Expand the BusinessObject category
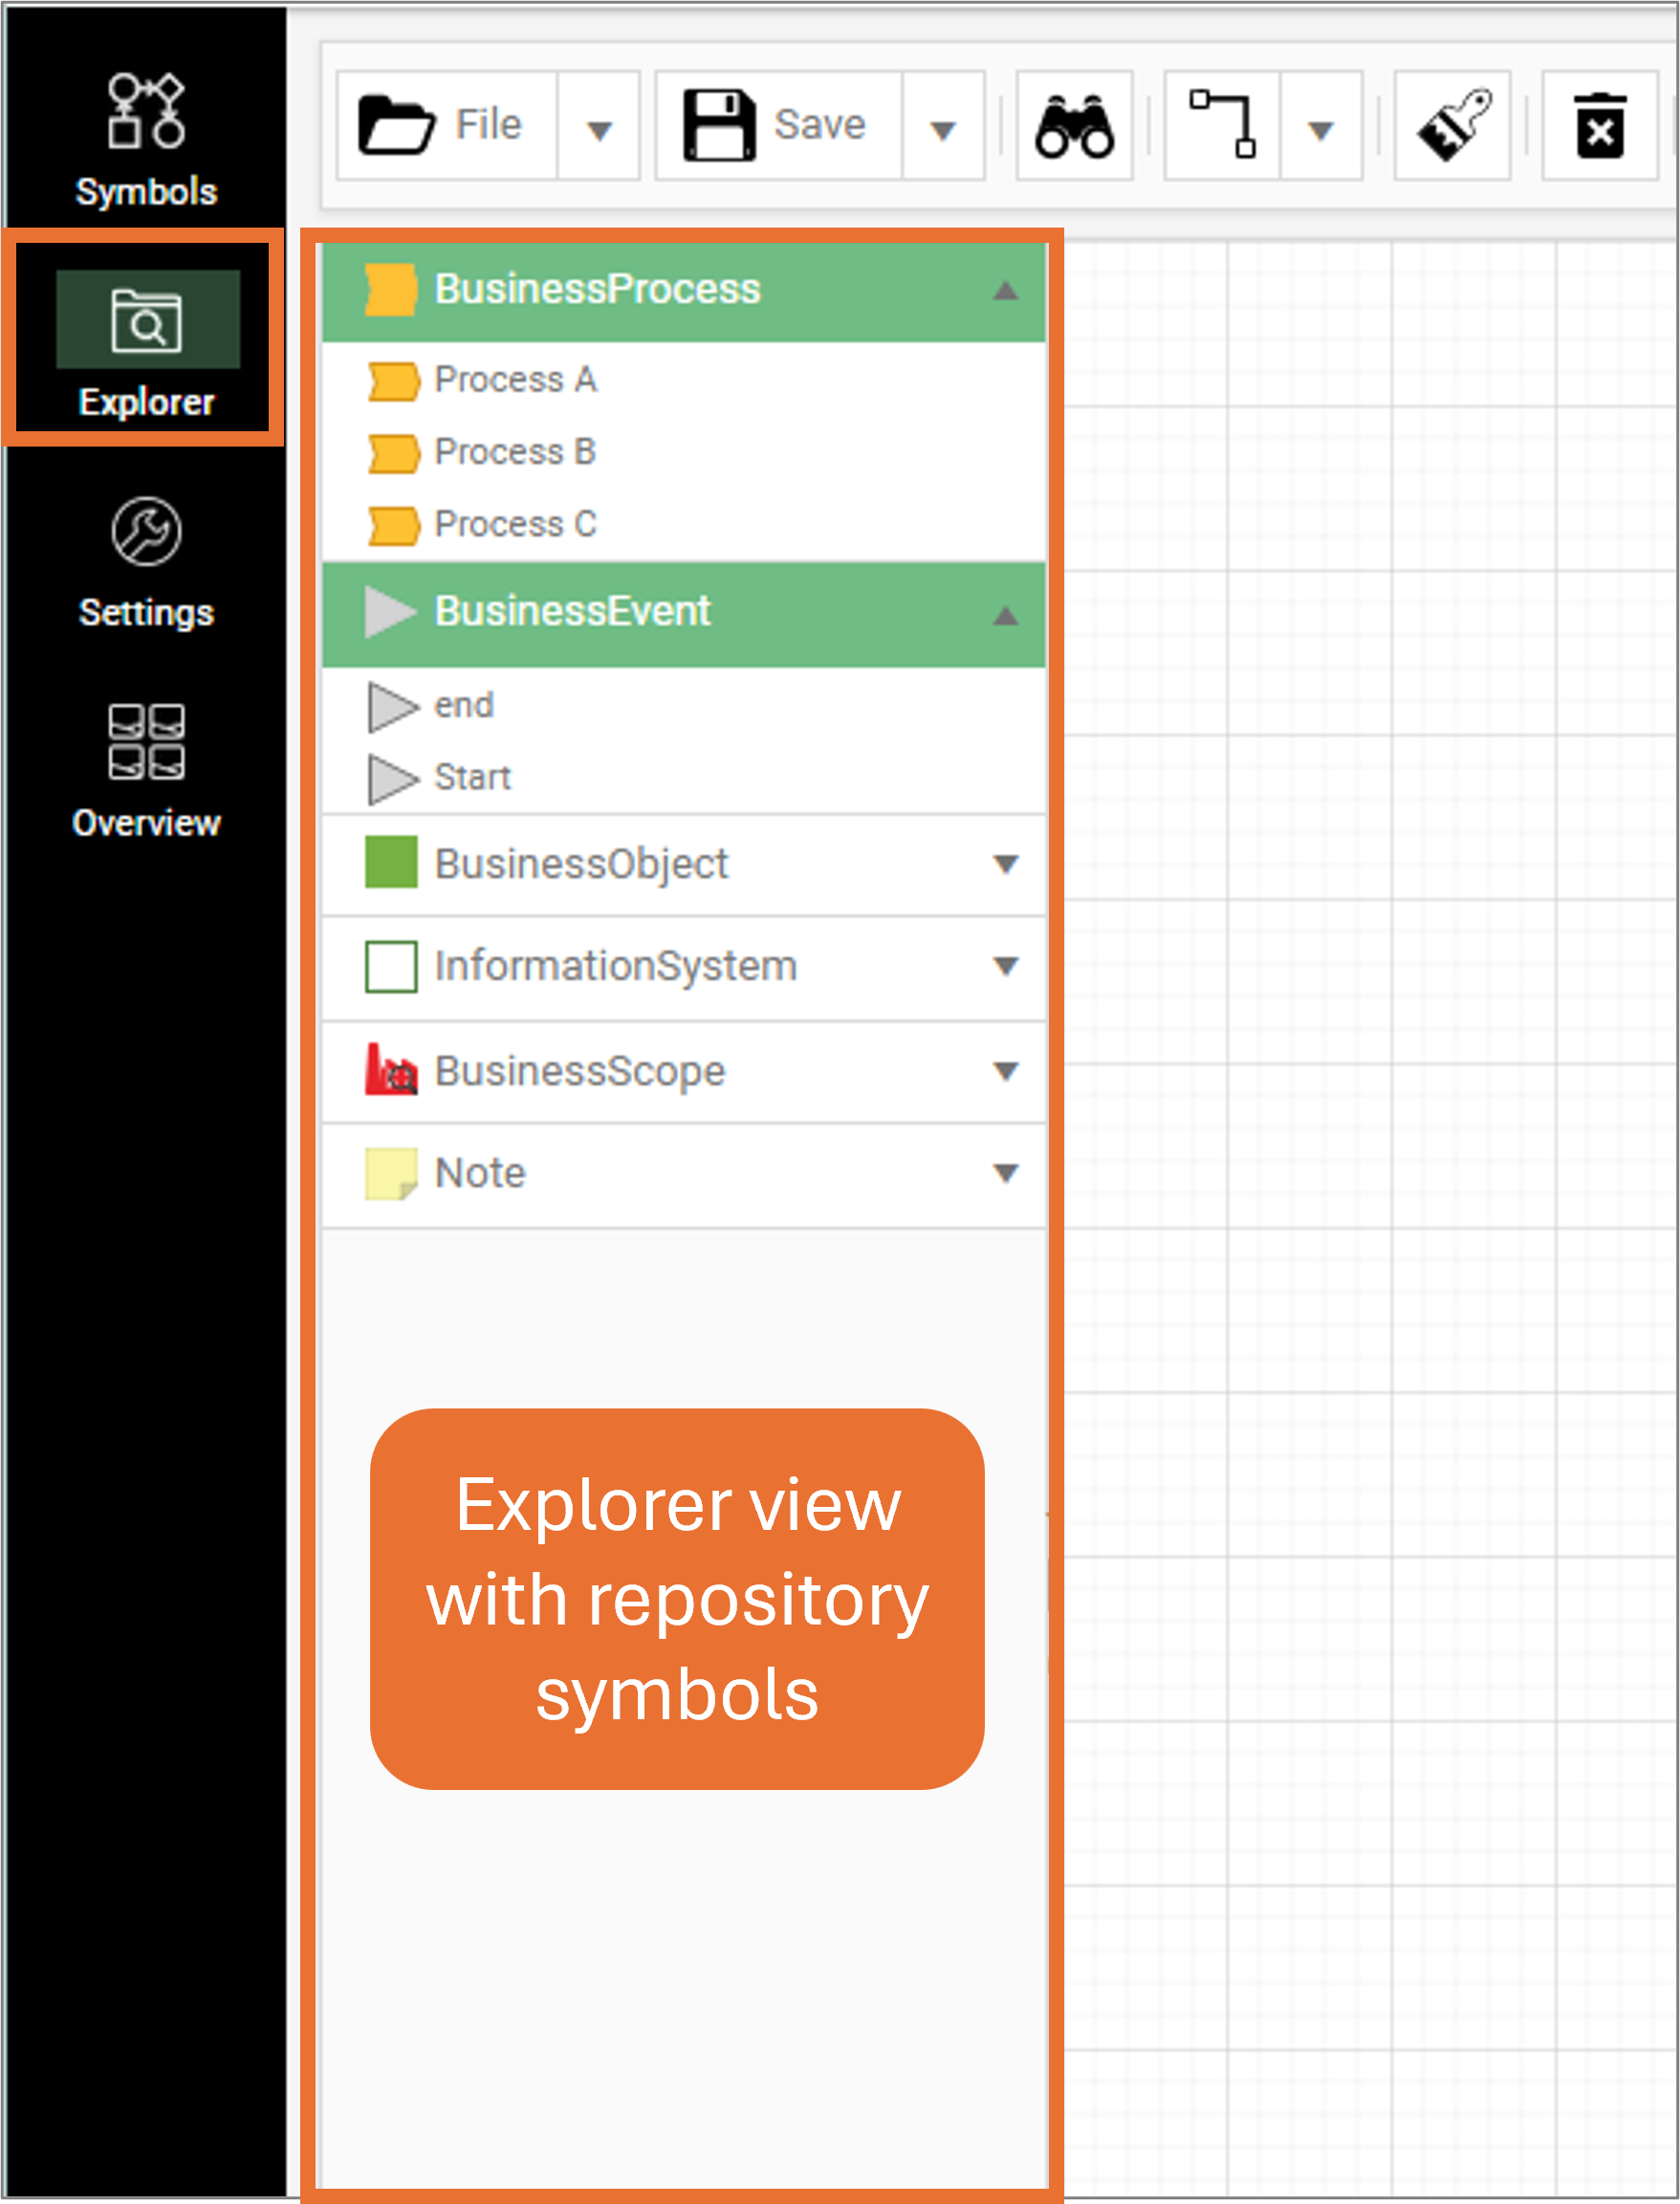The width and height of the screenshot is (1680, 2204). 1007,865
